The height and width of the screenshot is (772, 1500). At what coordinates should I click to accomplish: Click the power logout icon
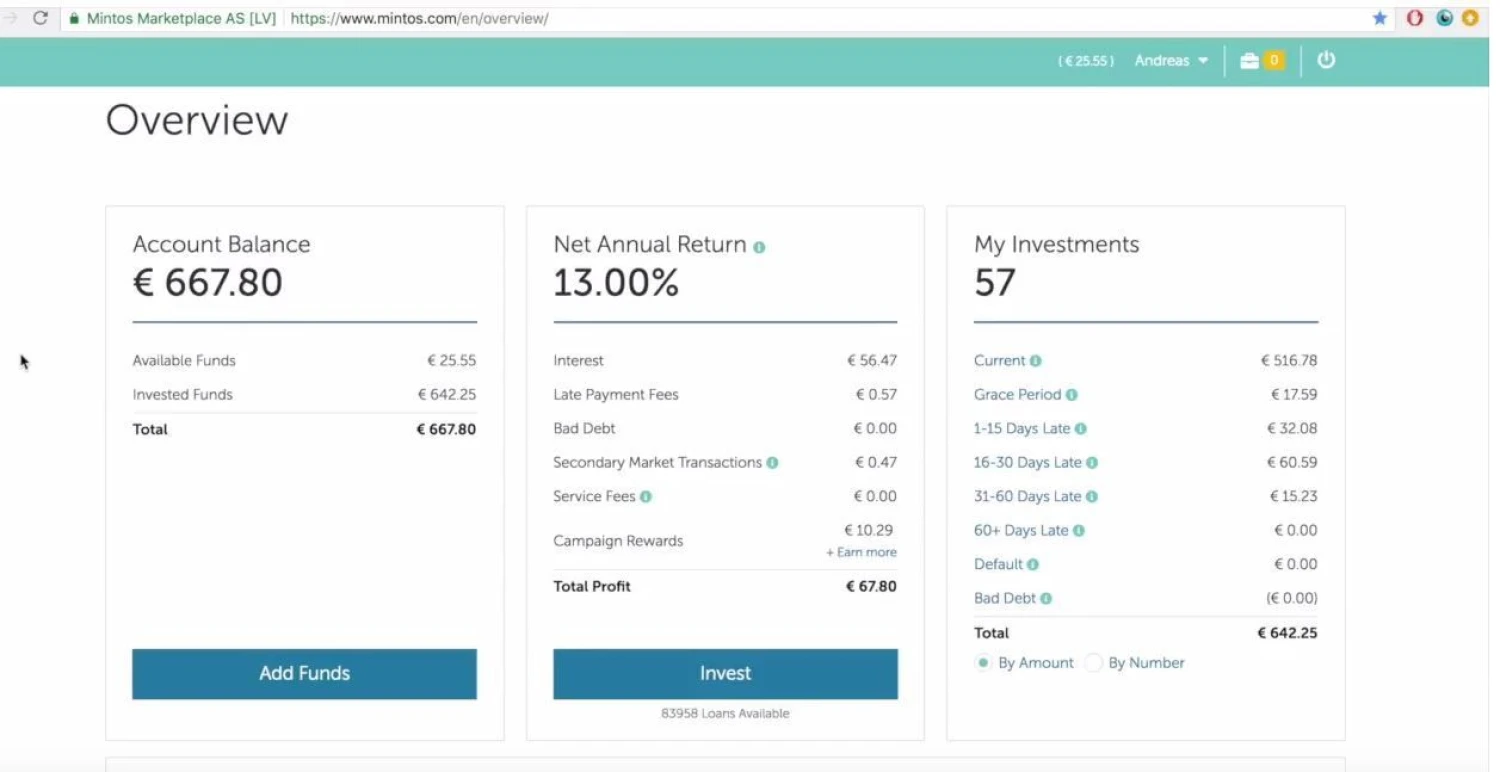pyautogui.click(x=1326, y=60)
